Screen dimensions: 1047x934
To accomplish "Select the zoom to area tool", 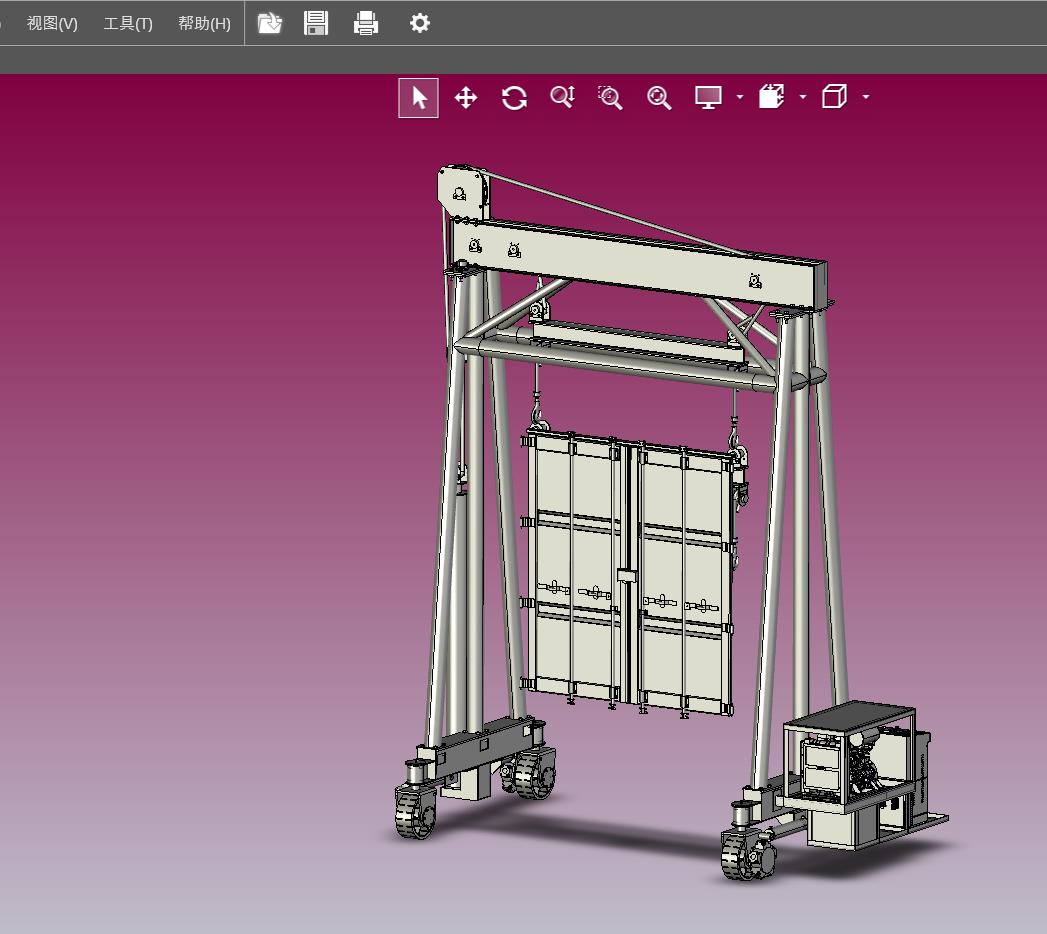I will pyautogui.click(x=610, y=97).
